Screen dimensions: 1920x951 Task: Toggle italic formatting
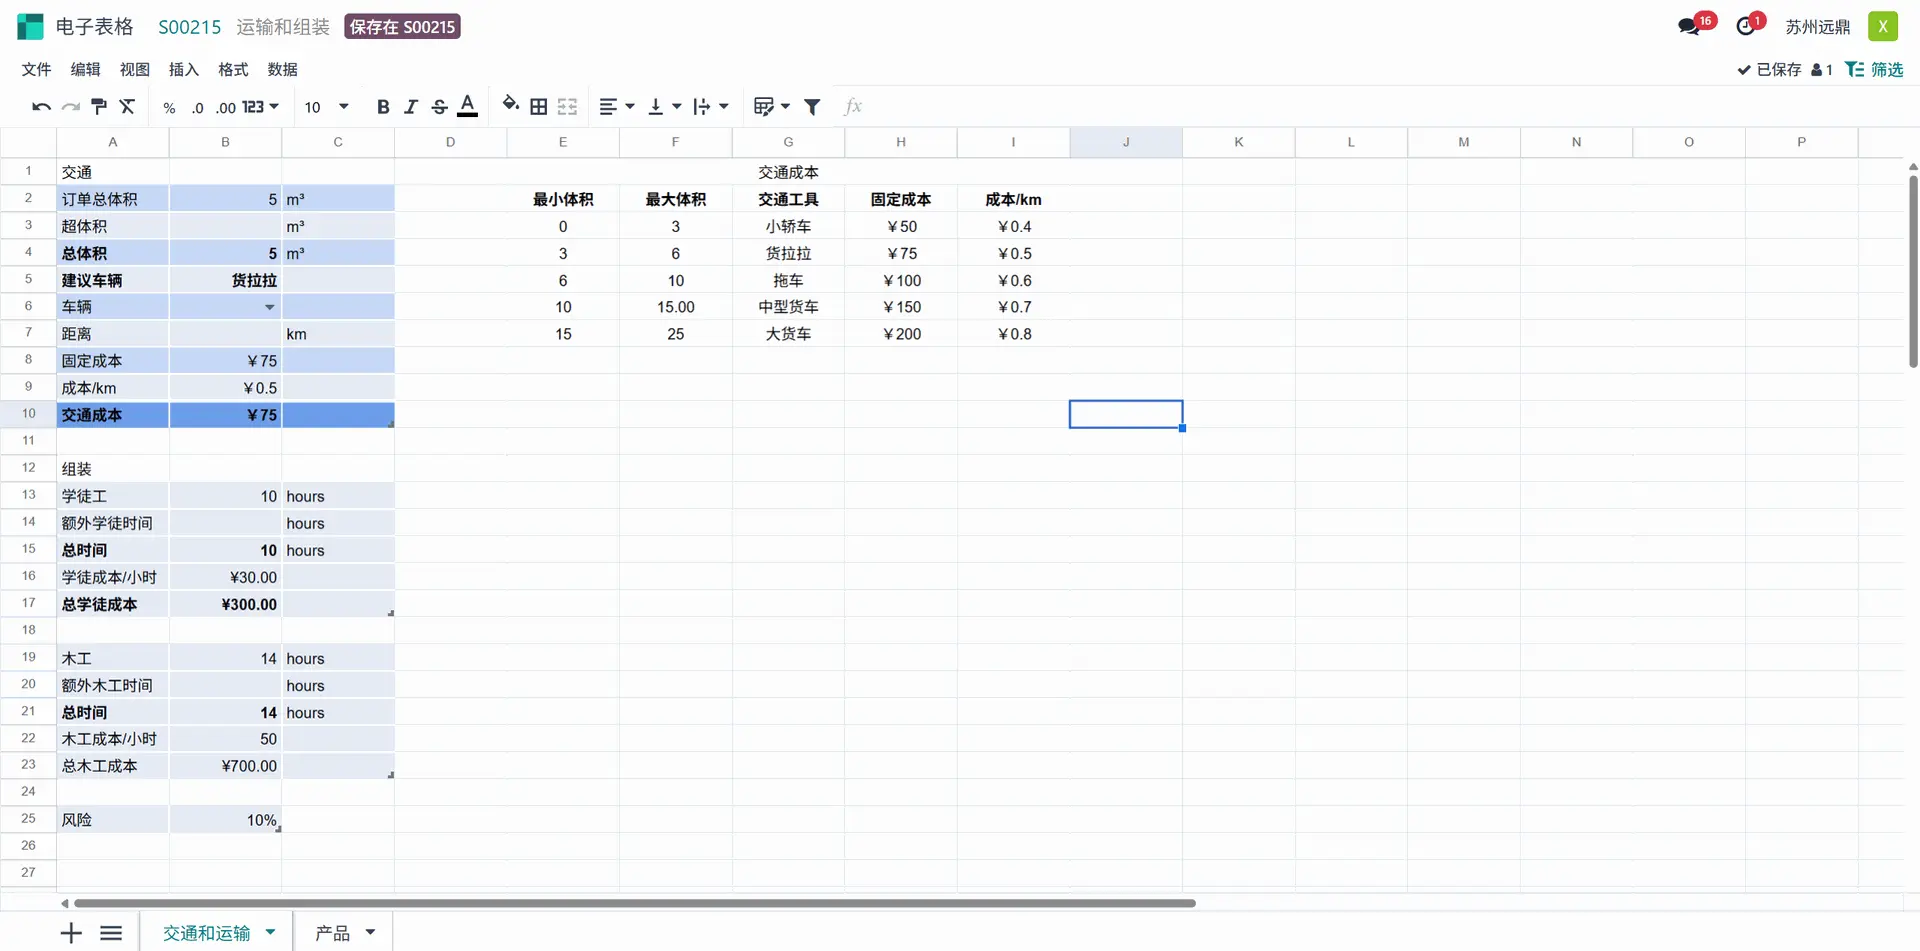[410, 107]
